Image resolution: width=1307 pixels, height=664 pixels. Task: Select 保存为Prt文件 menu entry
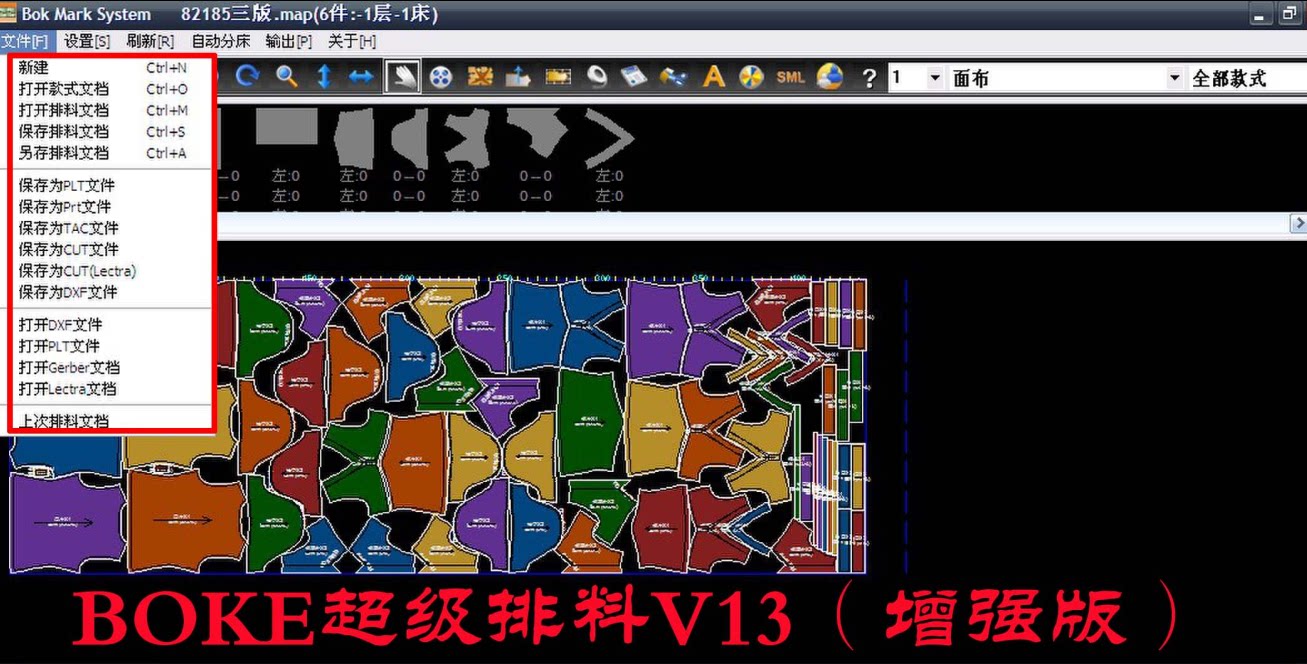tap(111, 207)
